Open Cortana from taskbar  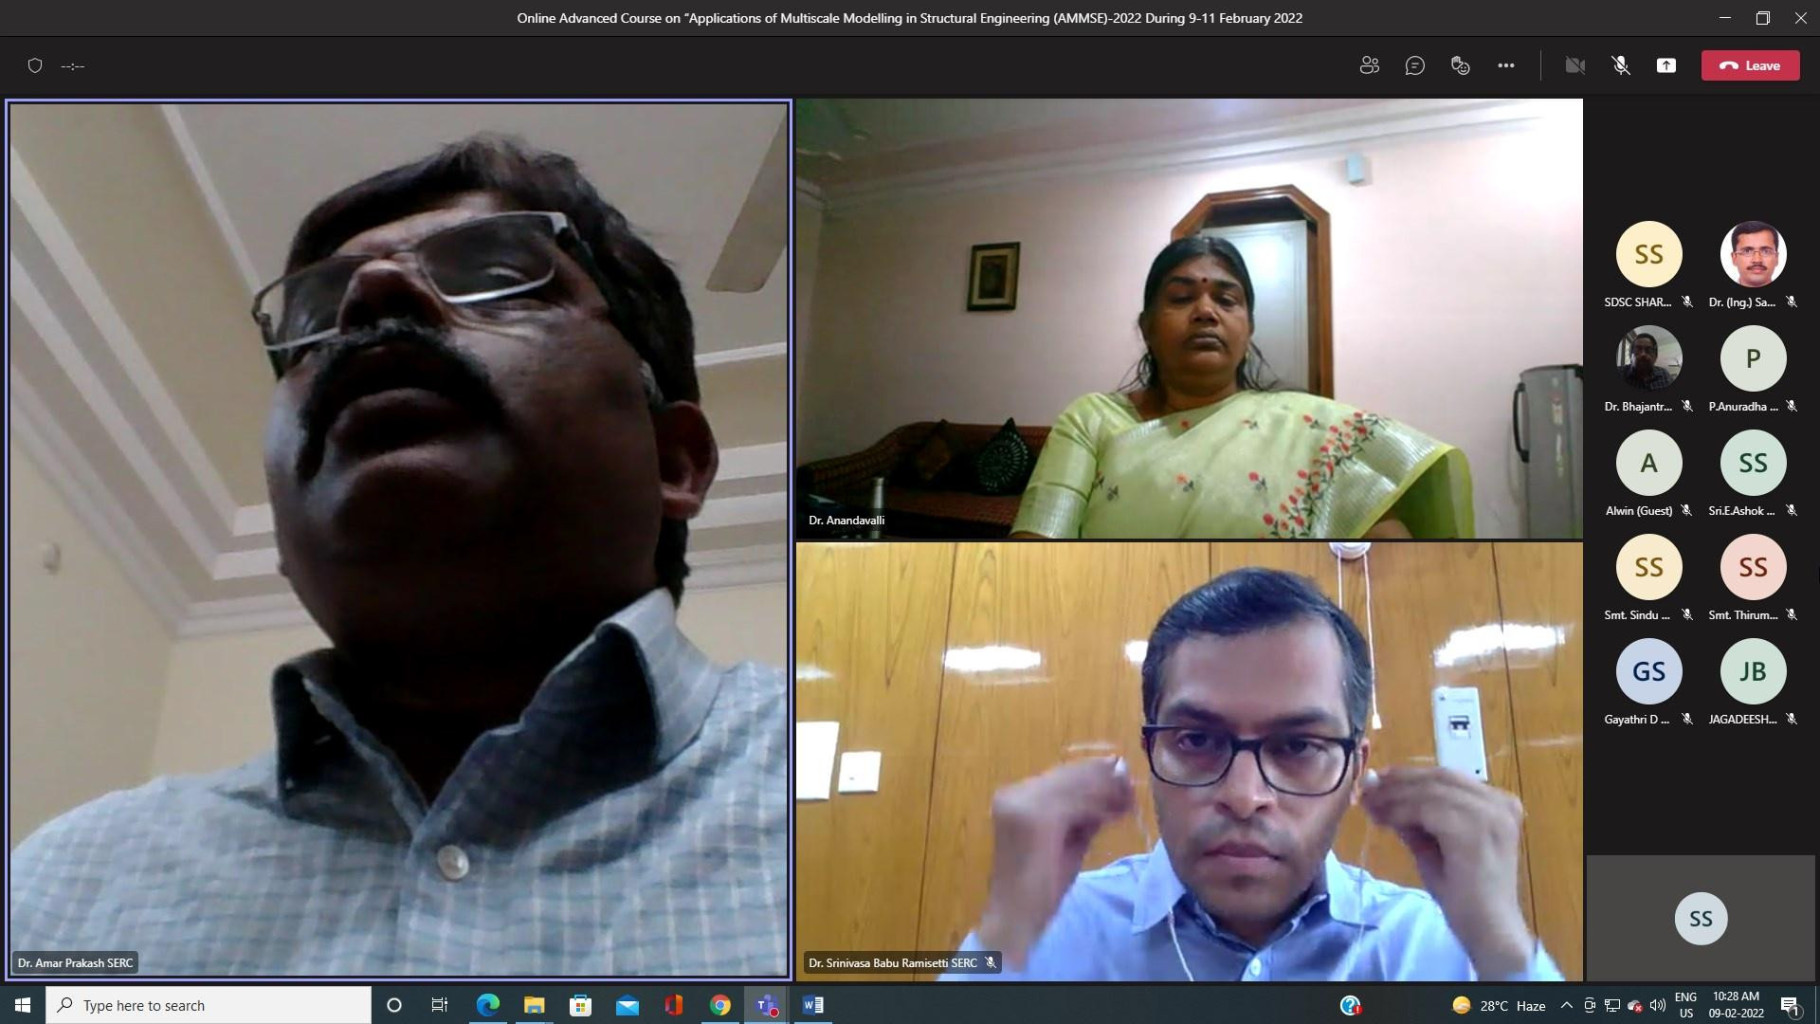393,1005
